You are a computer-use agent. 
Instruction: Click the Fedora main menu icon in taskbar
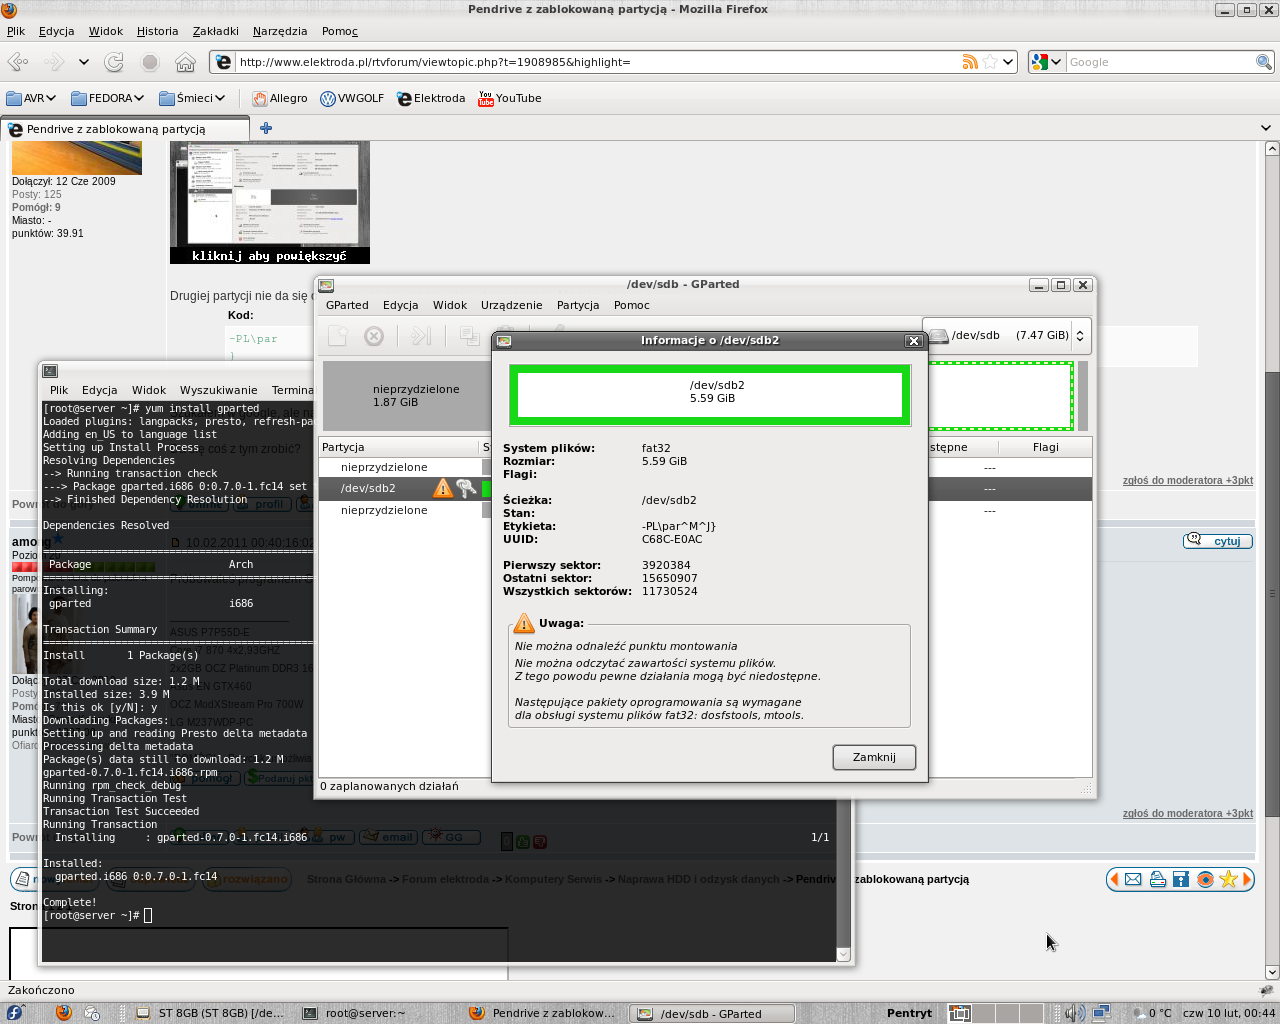[16, 1013]
